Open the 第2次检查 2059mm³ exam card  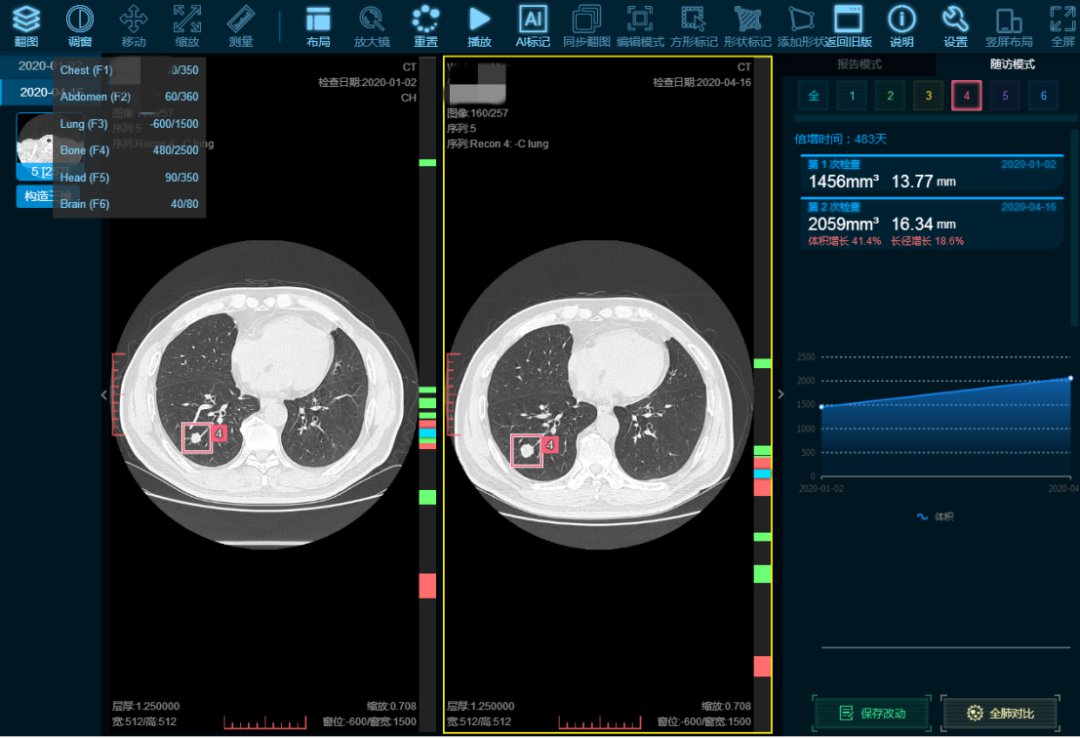tap(932, 224)
